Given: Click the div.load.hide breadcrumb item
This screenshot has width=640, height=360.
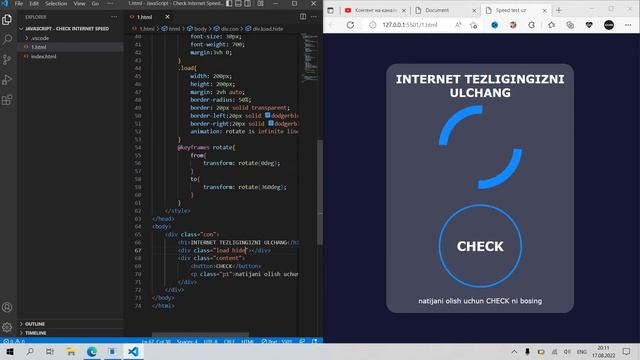Looking at the screenshot, I should [264, 29].
